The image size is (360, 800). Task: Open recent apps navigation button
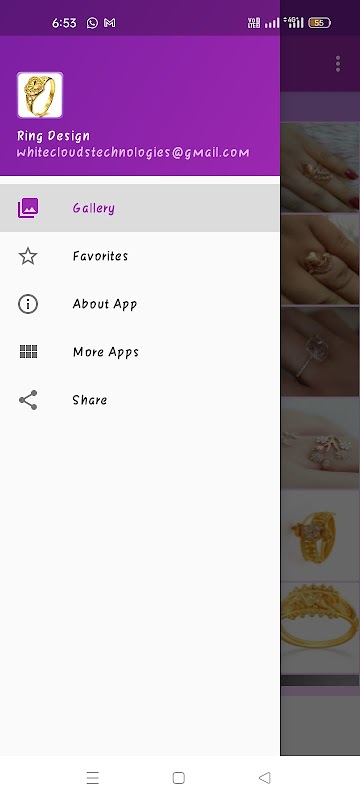coord(92,778)
